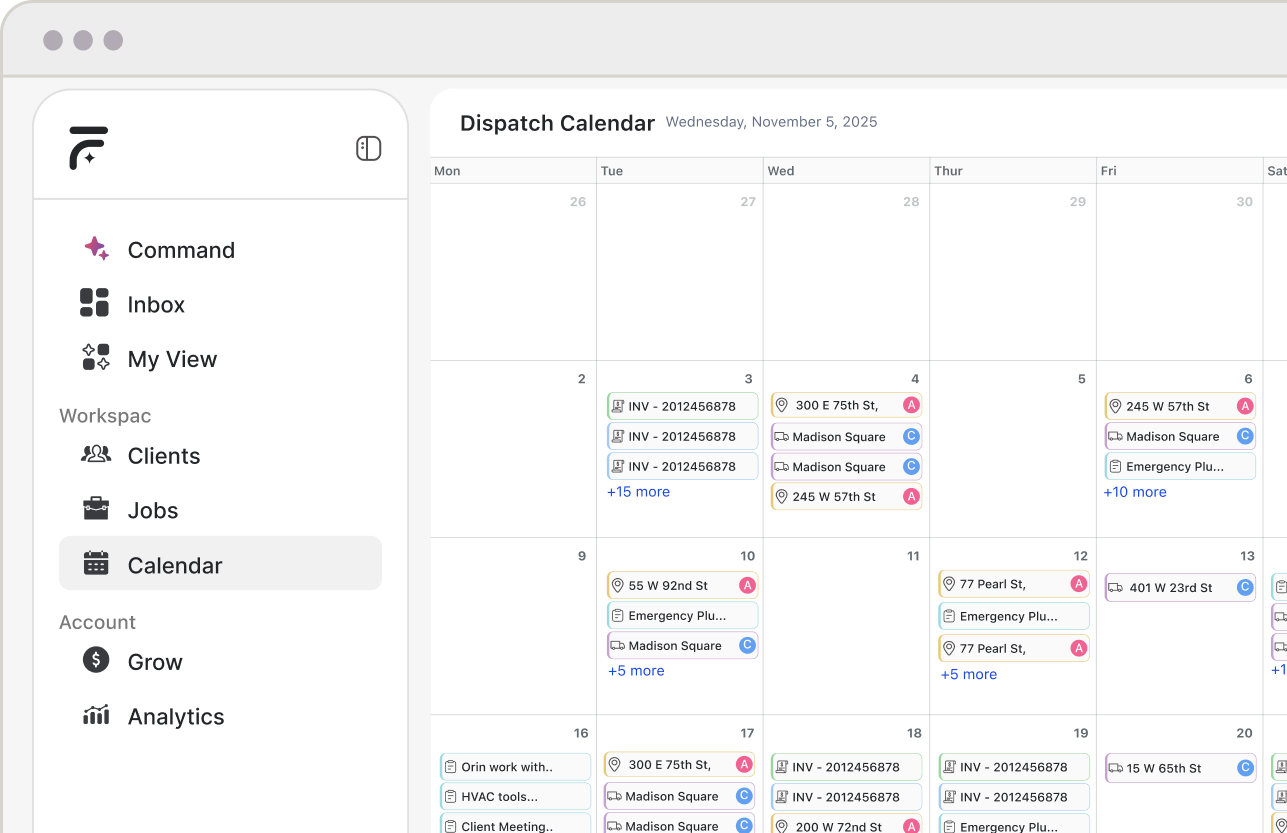
Task: Click the Inbox grid icon
Action: point(95,303)
